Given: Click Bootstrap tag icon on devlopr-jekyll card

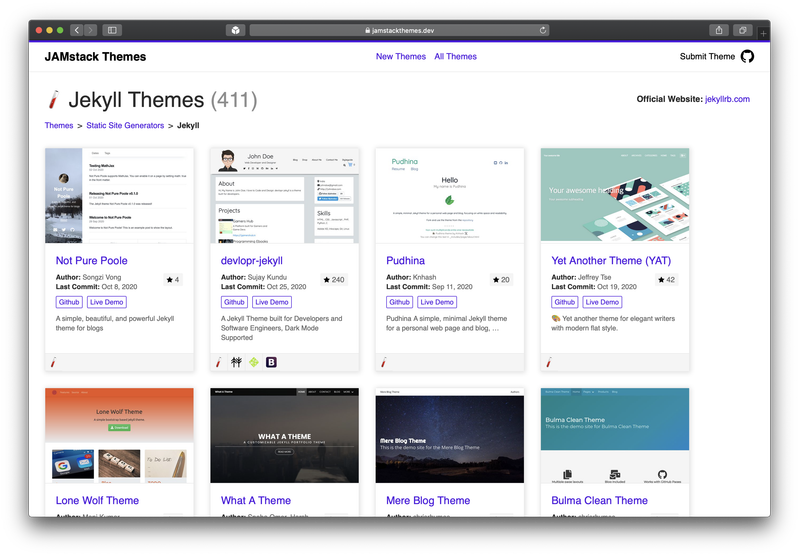Looking at the screenshot, I should 271,362.
